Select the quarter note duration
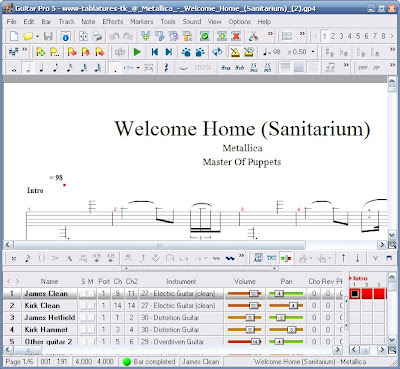Viewport: 400px width, 369px height. 42,68
